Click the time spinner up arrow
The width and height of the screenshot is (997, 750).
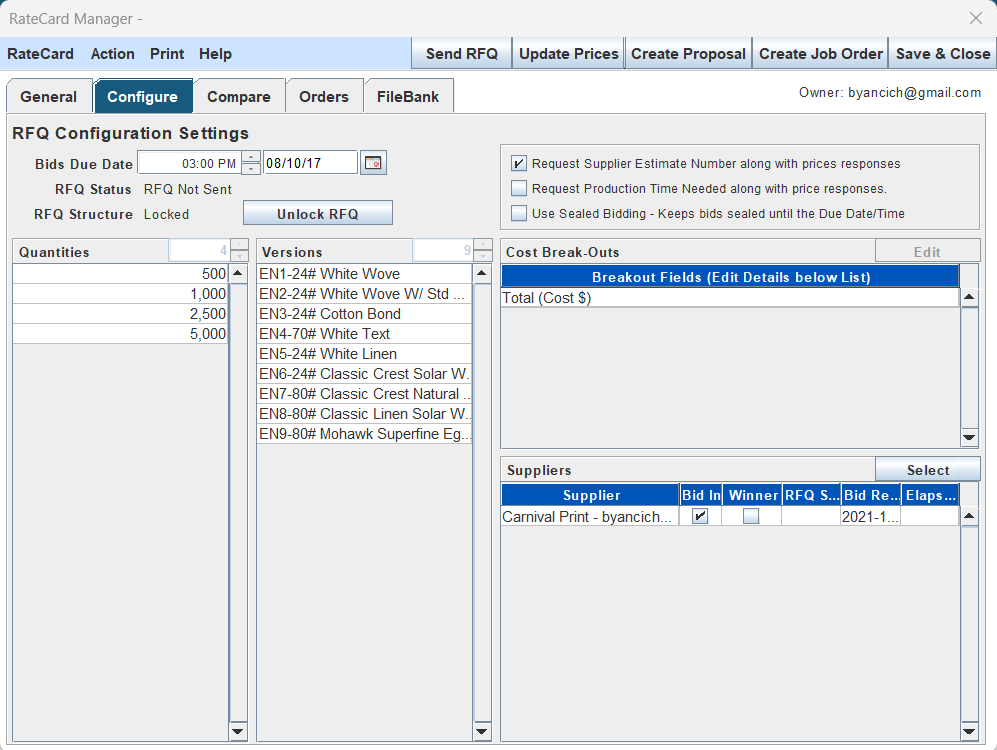coord(250,157)
